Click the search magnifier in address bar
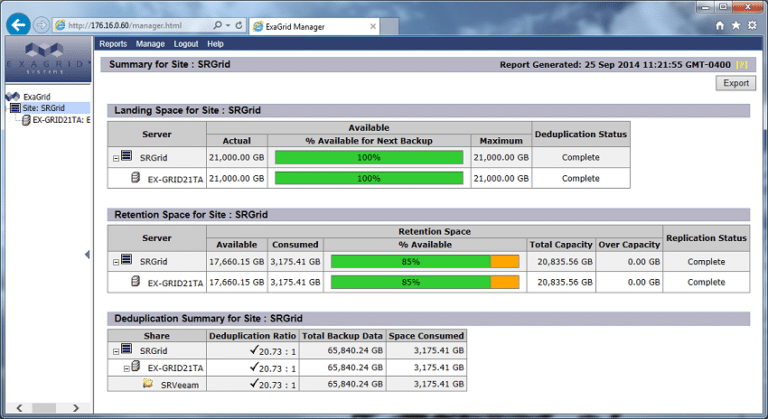 tap(217, 25)
